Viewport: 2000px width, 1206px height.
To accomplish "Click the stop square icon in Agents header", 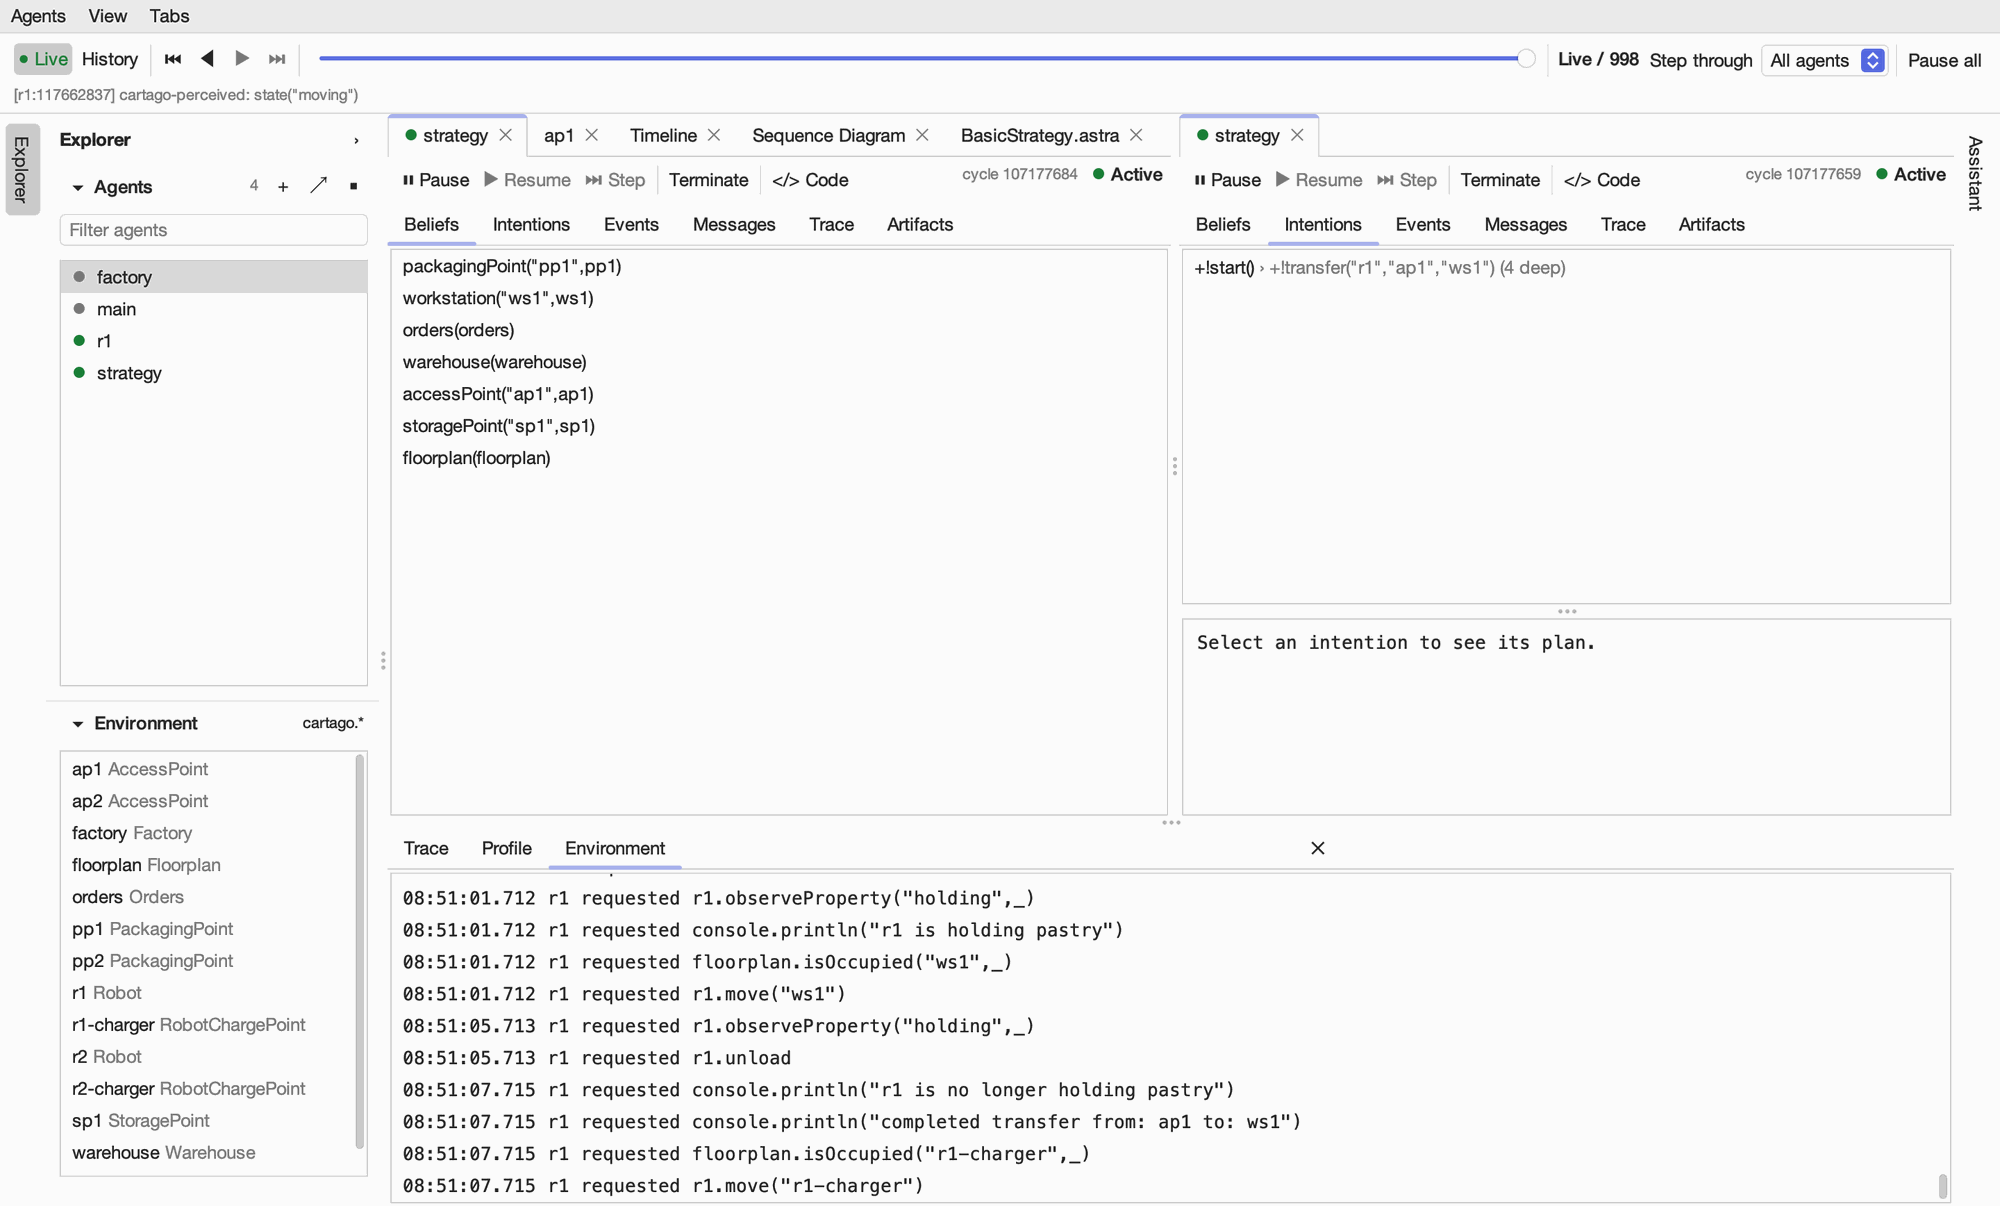I will coord(353,187).
